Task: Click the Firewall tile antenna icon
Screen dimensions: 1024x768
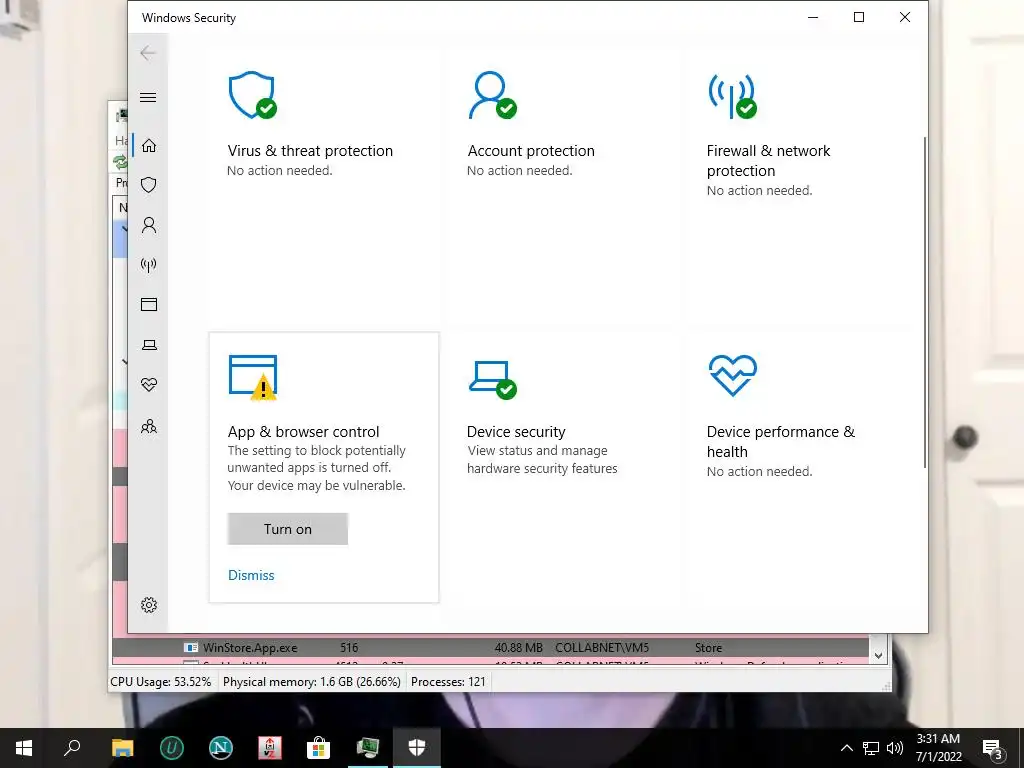Action: pos(733,96)
